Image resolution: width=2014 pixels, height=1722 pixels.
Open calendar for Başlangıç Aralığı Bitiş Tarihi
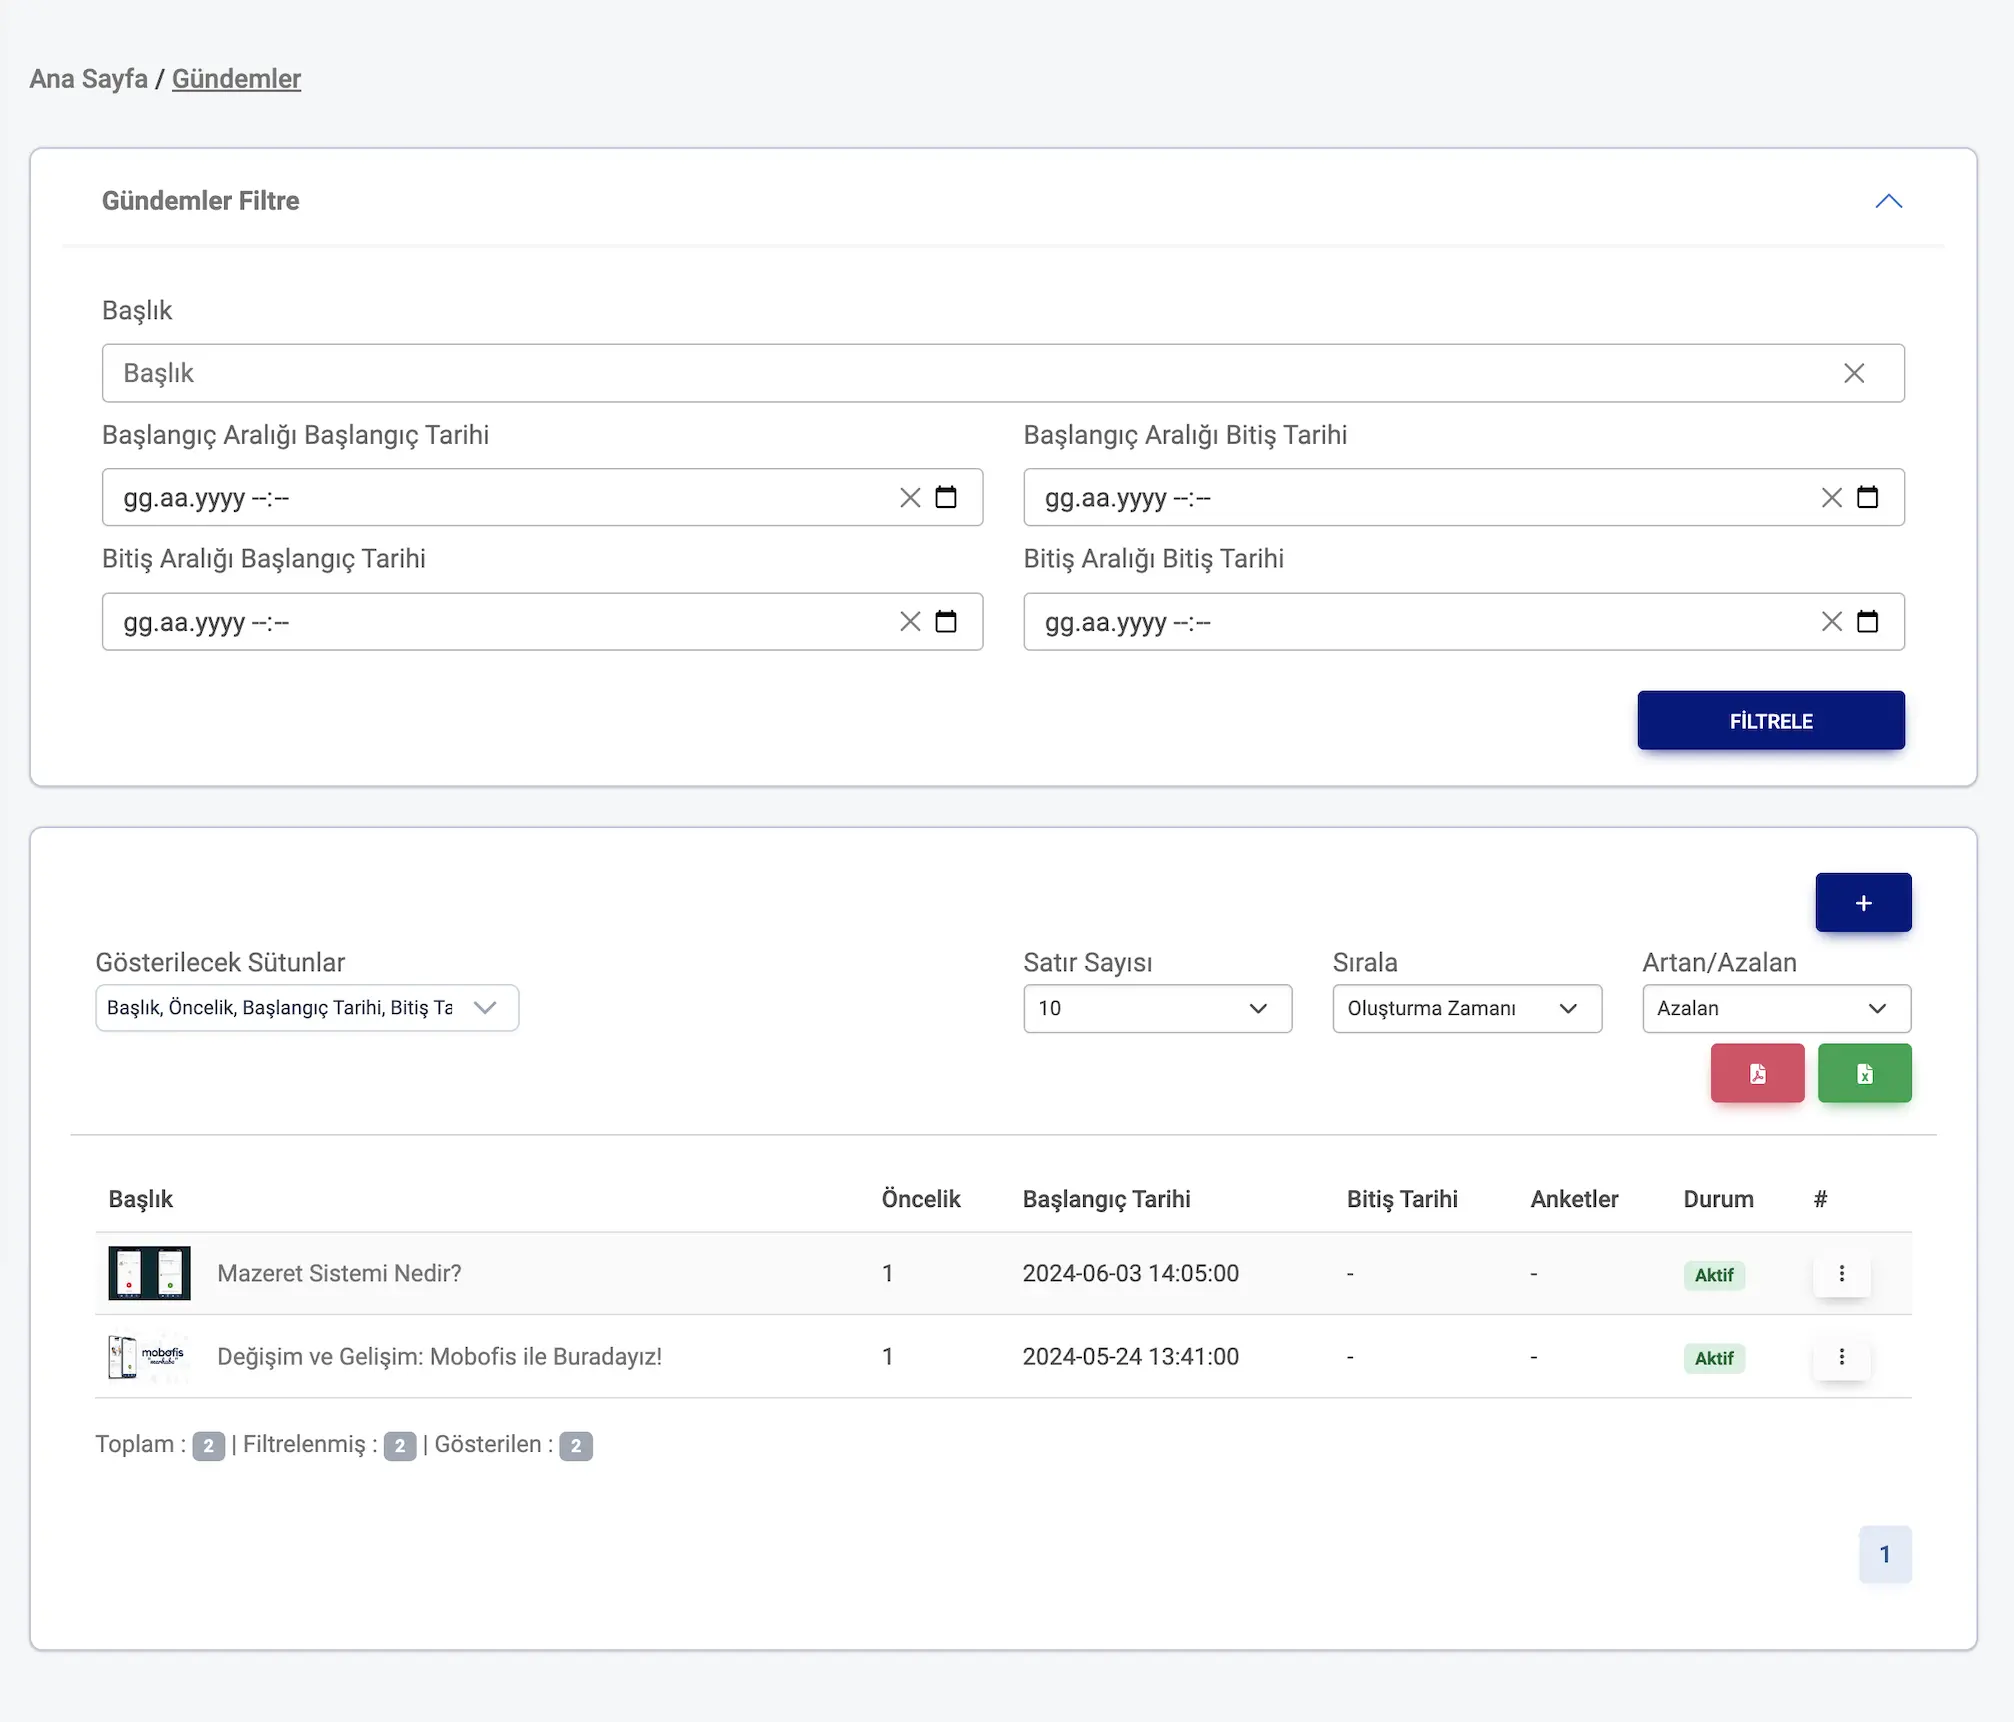[1868, 497]
